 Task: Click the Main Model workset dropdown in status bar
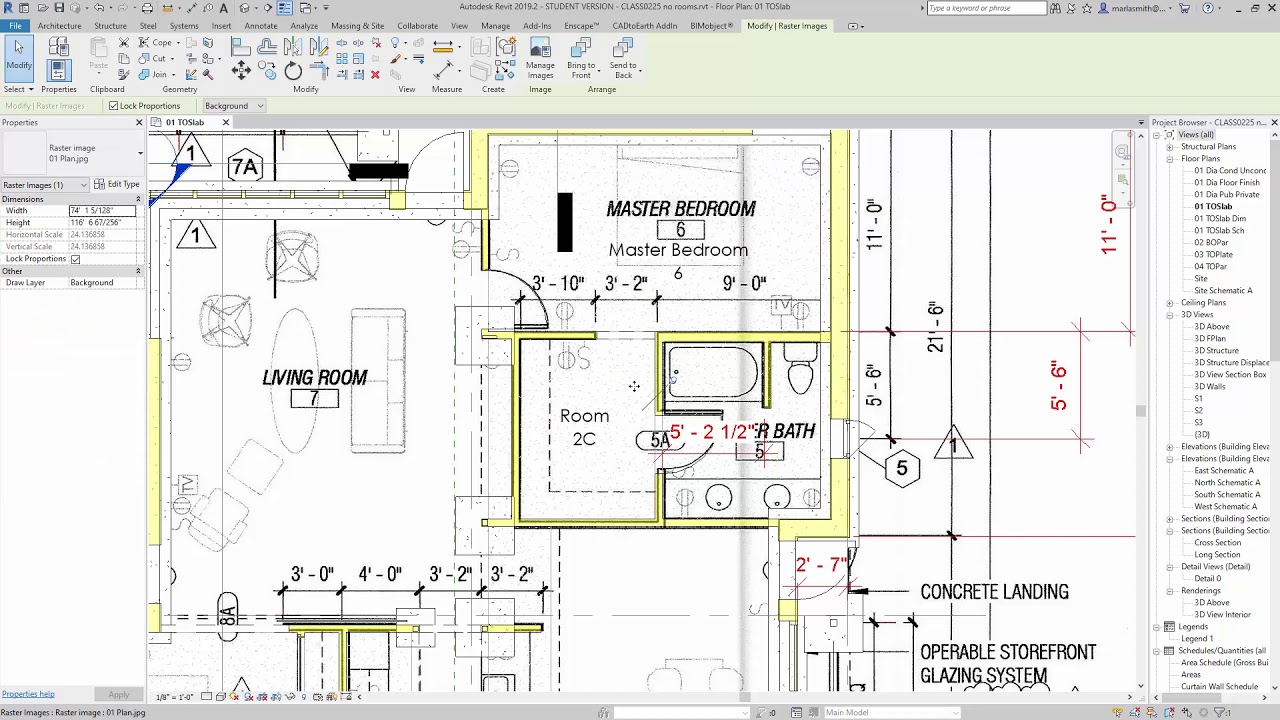coord(890,713)
